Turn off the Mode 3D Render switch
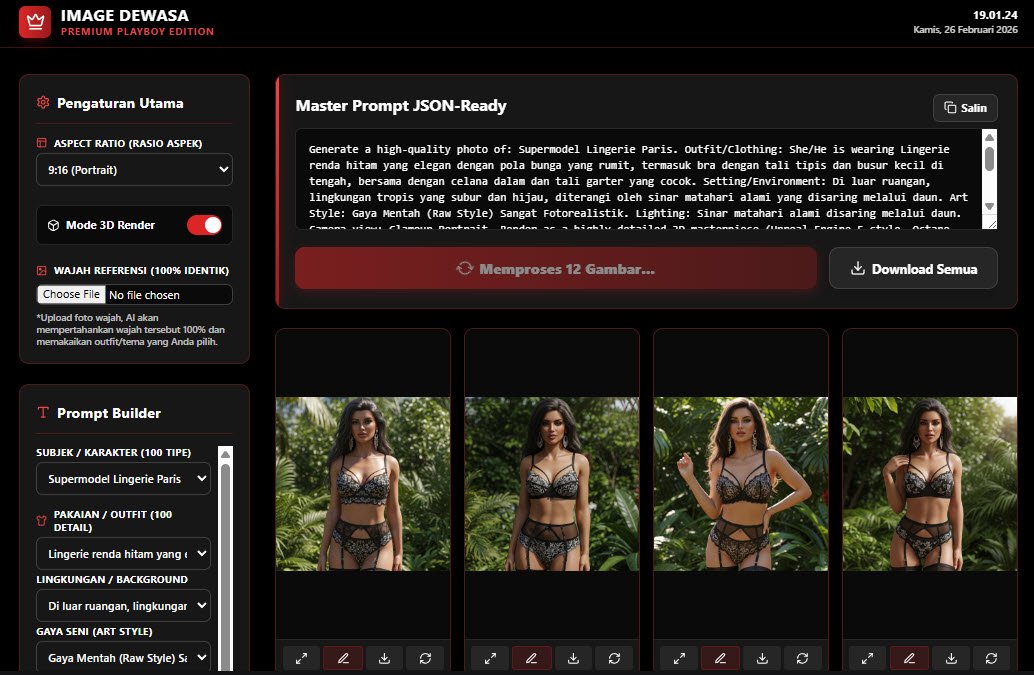This screenshot has height=675, width=1034. click(204, 225)
